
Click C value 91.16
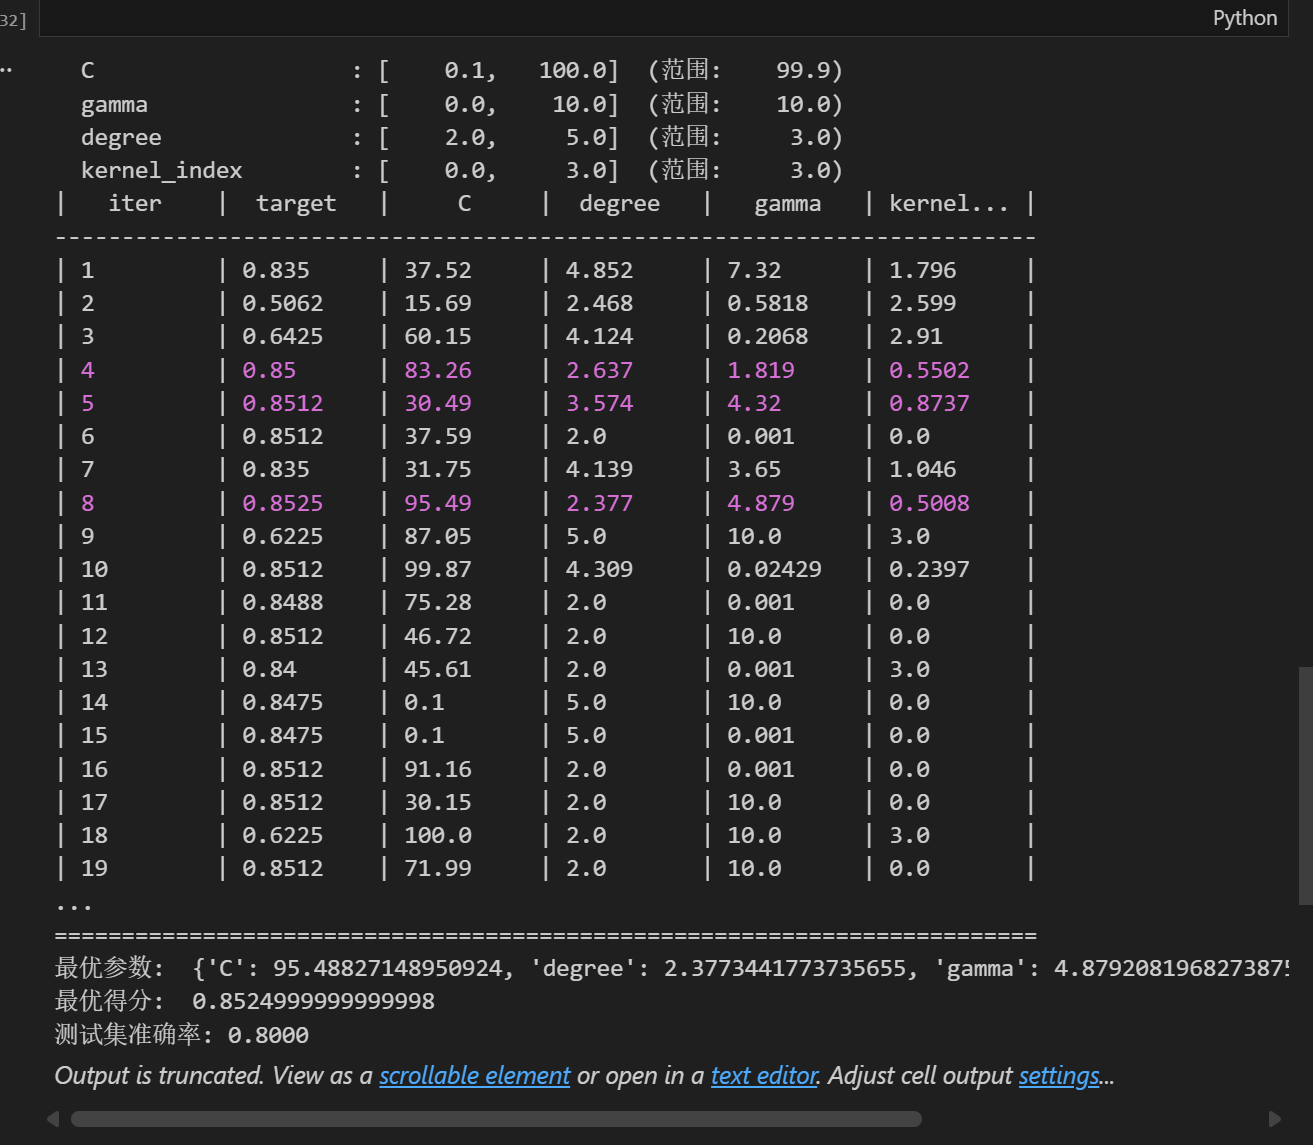pyautogui.click(x=438, y=770)
